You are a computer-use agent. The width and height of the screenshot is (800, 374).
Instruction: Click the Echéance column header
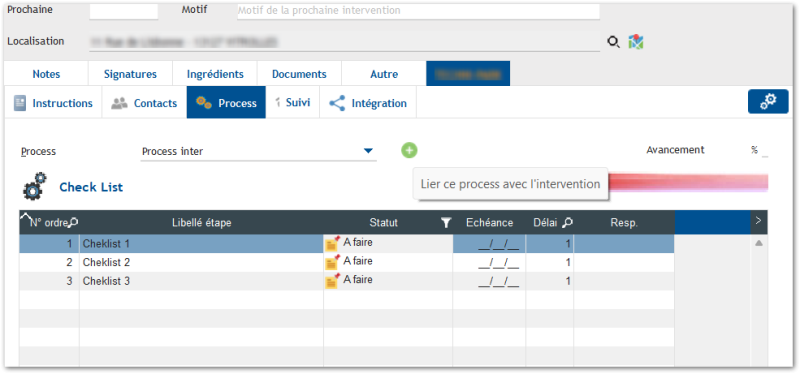(x=489, y=222)
